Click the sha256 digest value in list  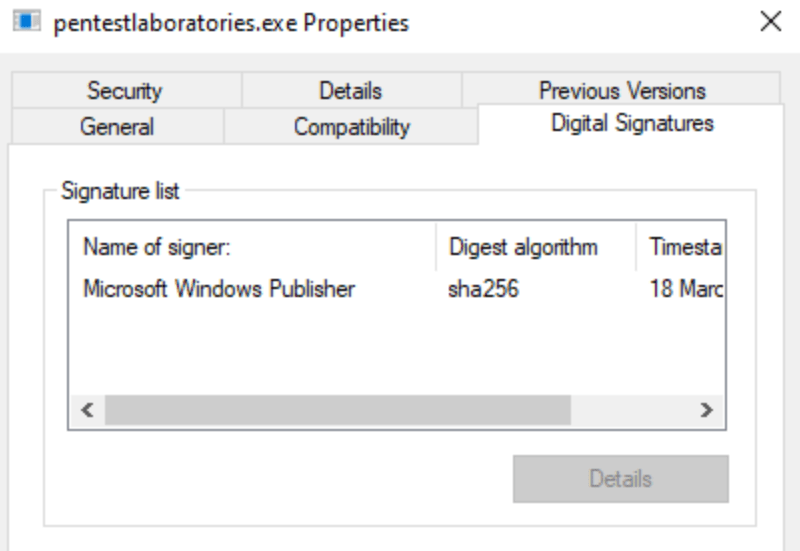point(484,289)
